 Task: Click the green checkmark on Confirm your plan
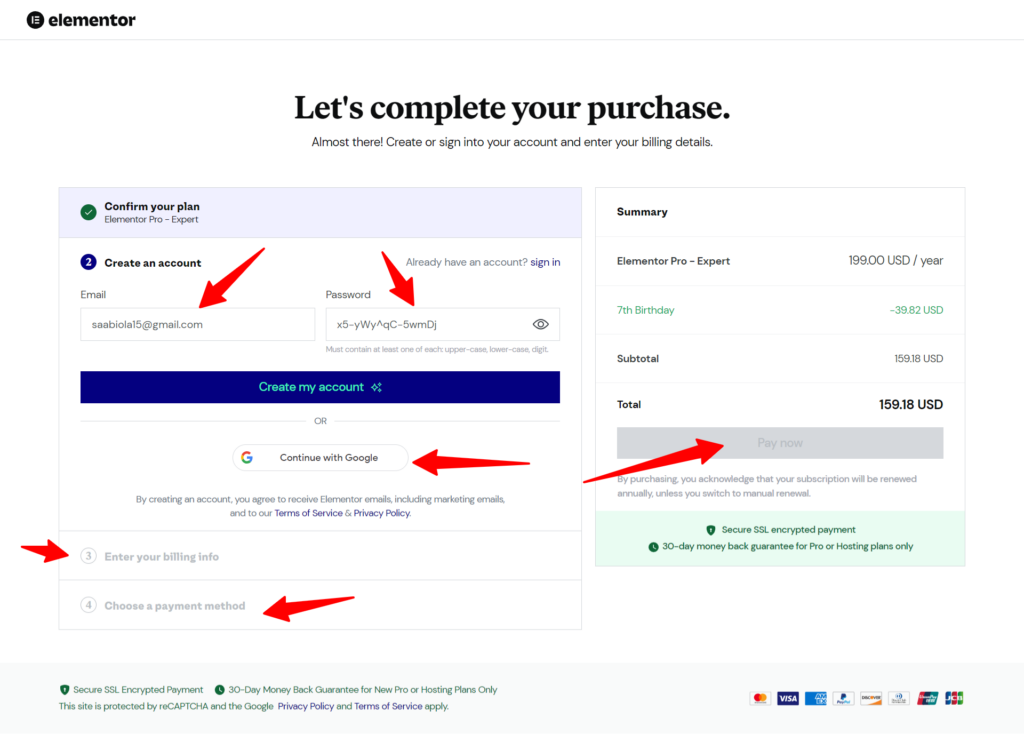(x=89, y=212)
